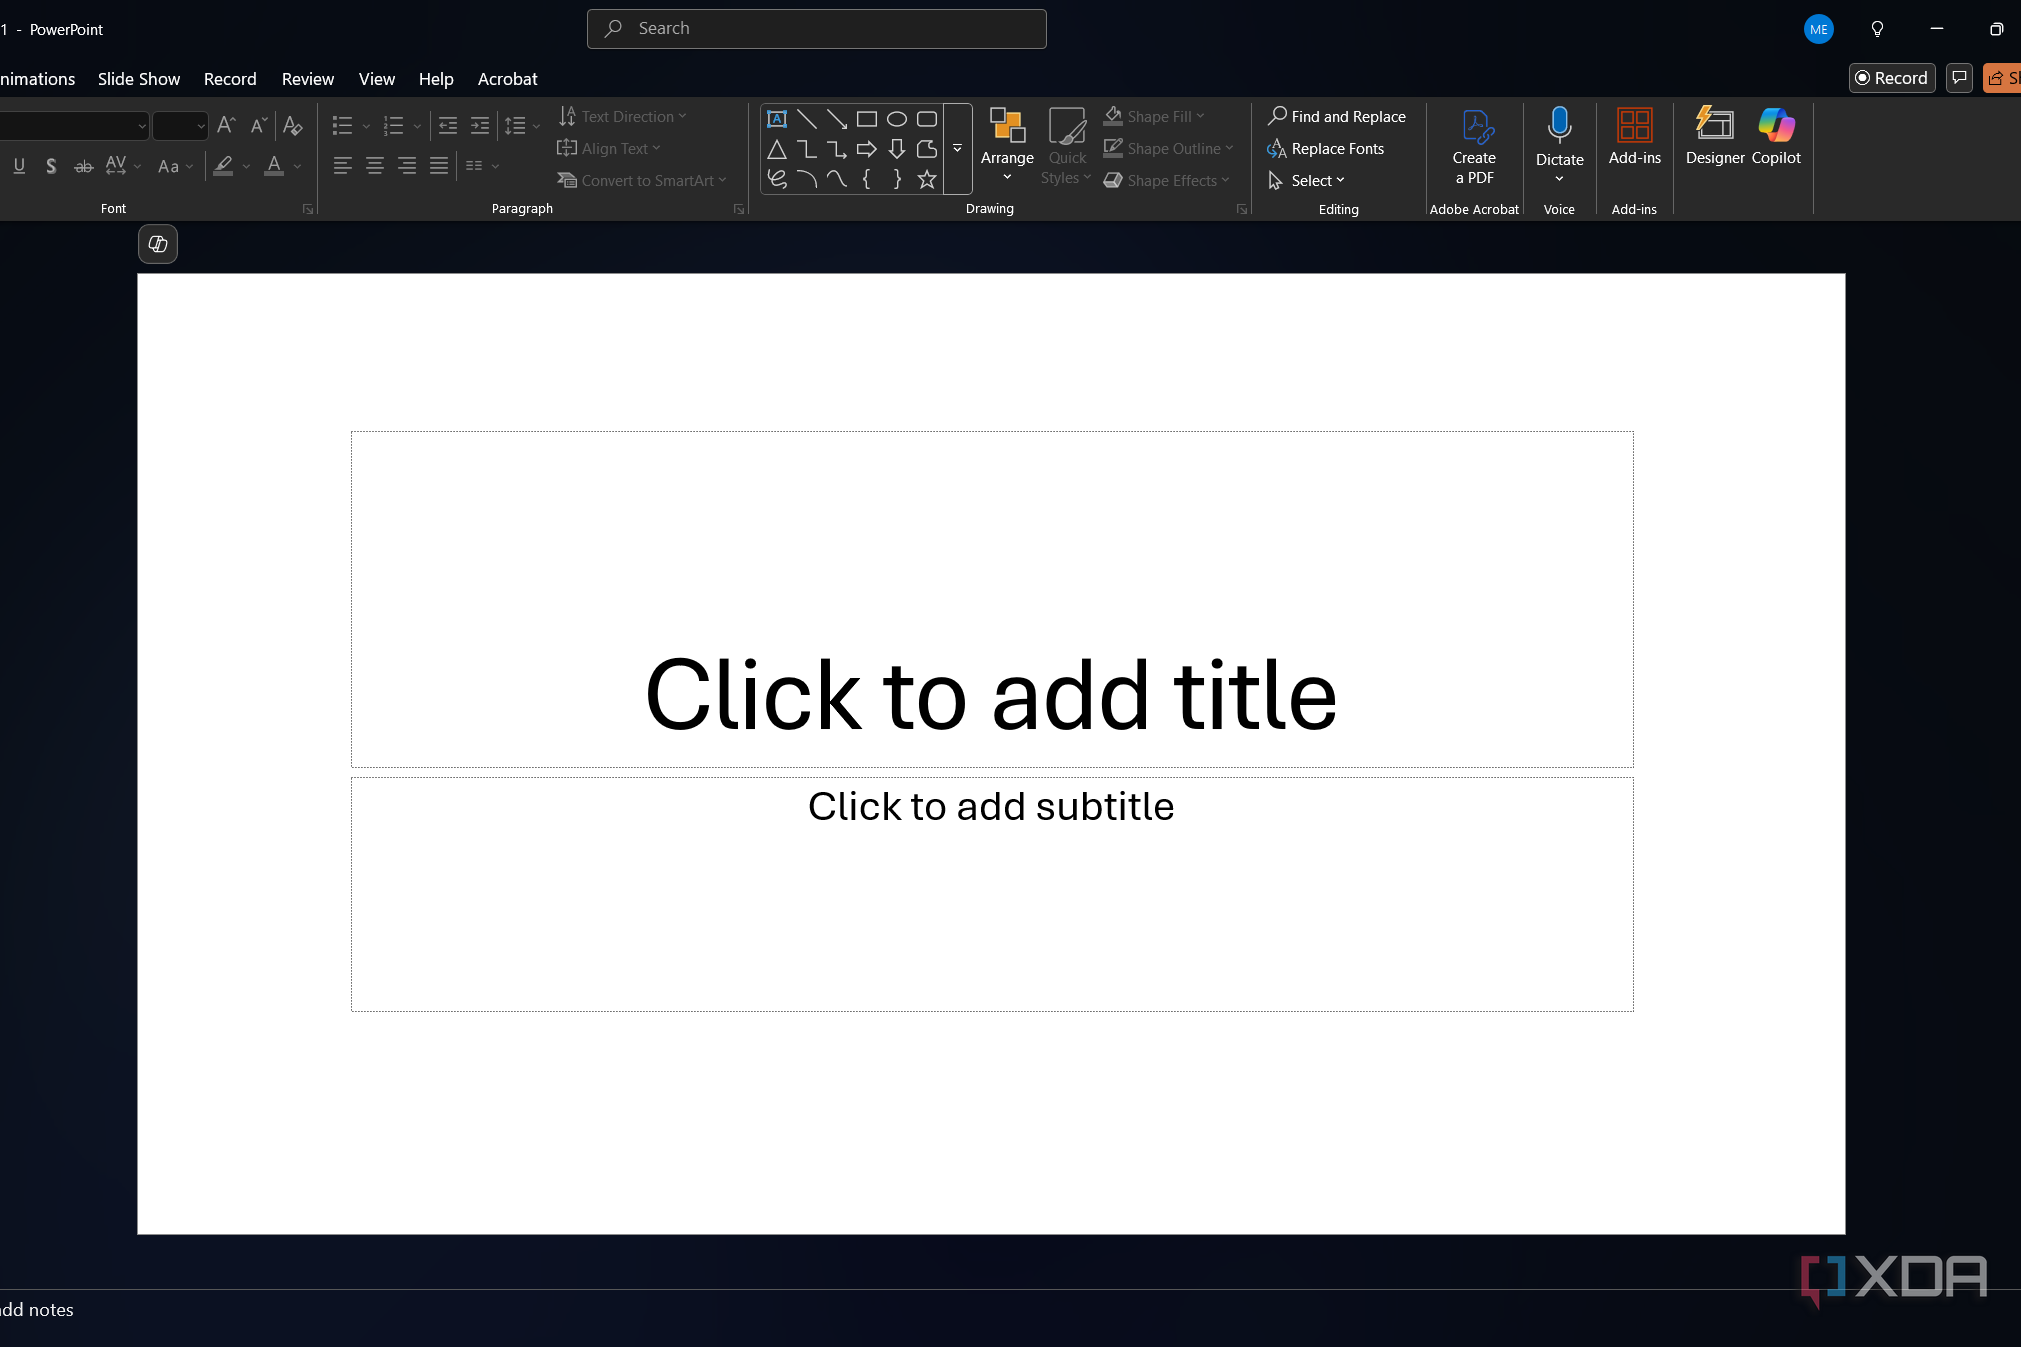Switch to the Acrobat tab
Image resolution: width=2021 pixels, height=1347 pixels.
pyautogui.click(x=507, y=79)
